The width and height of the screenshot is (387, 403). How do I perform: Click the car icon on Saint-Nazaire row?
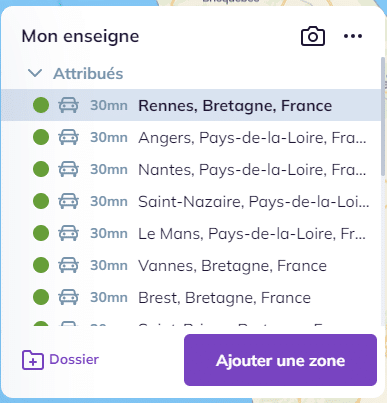(69, 201)
